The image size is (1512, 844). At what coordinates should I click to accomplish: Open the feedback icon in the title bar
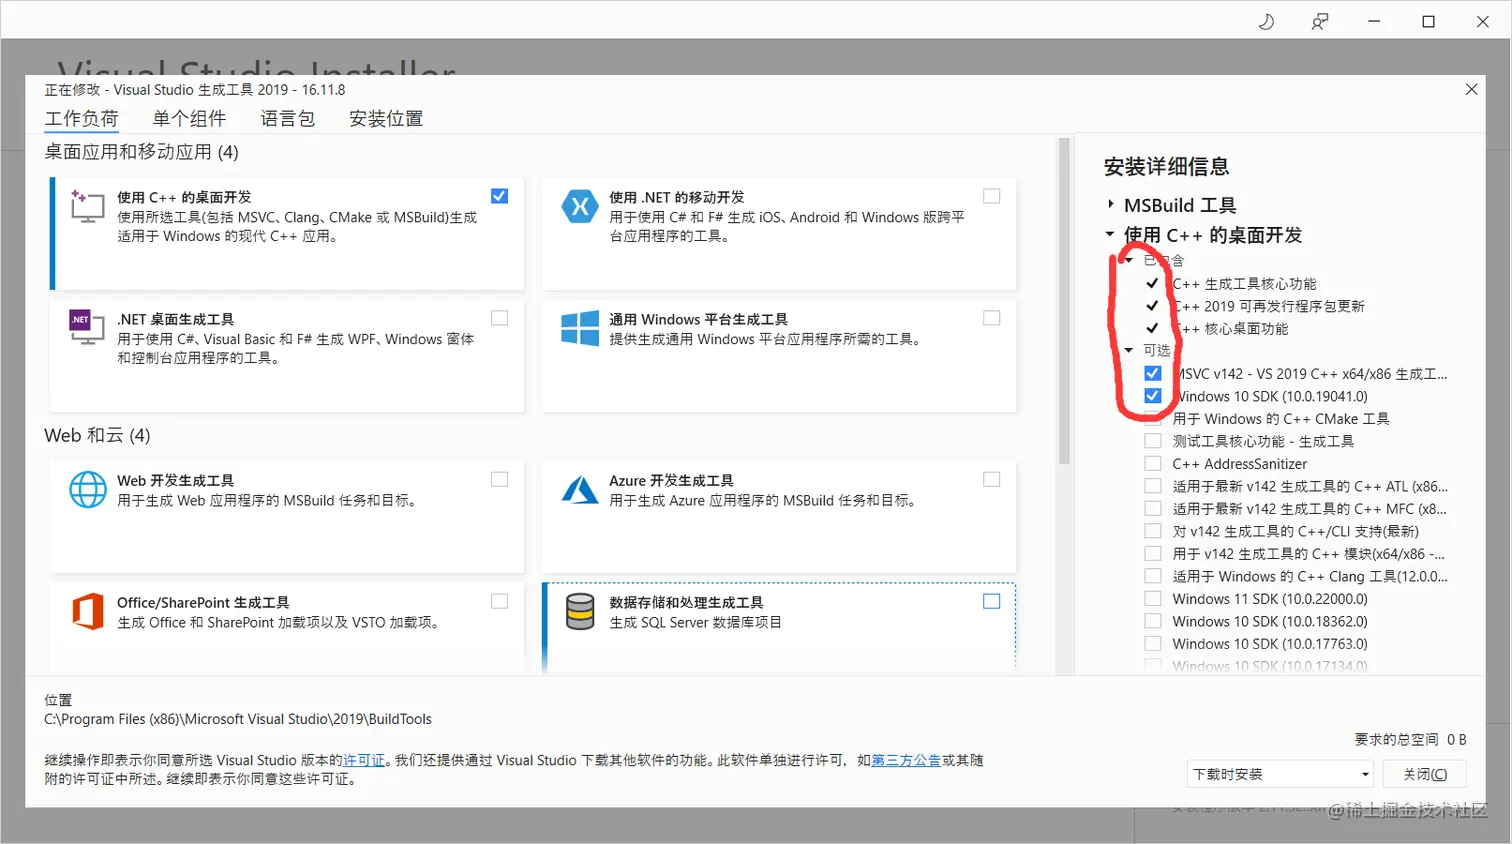click(1319, 20)
